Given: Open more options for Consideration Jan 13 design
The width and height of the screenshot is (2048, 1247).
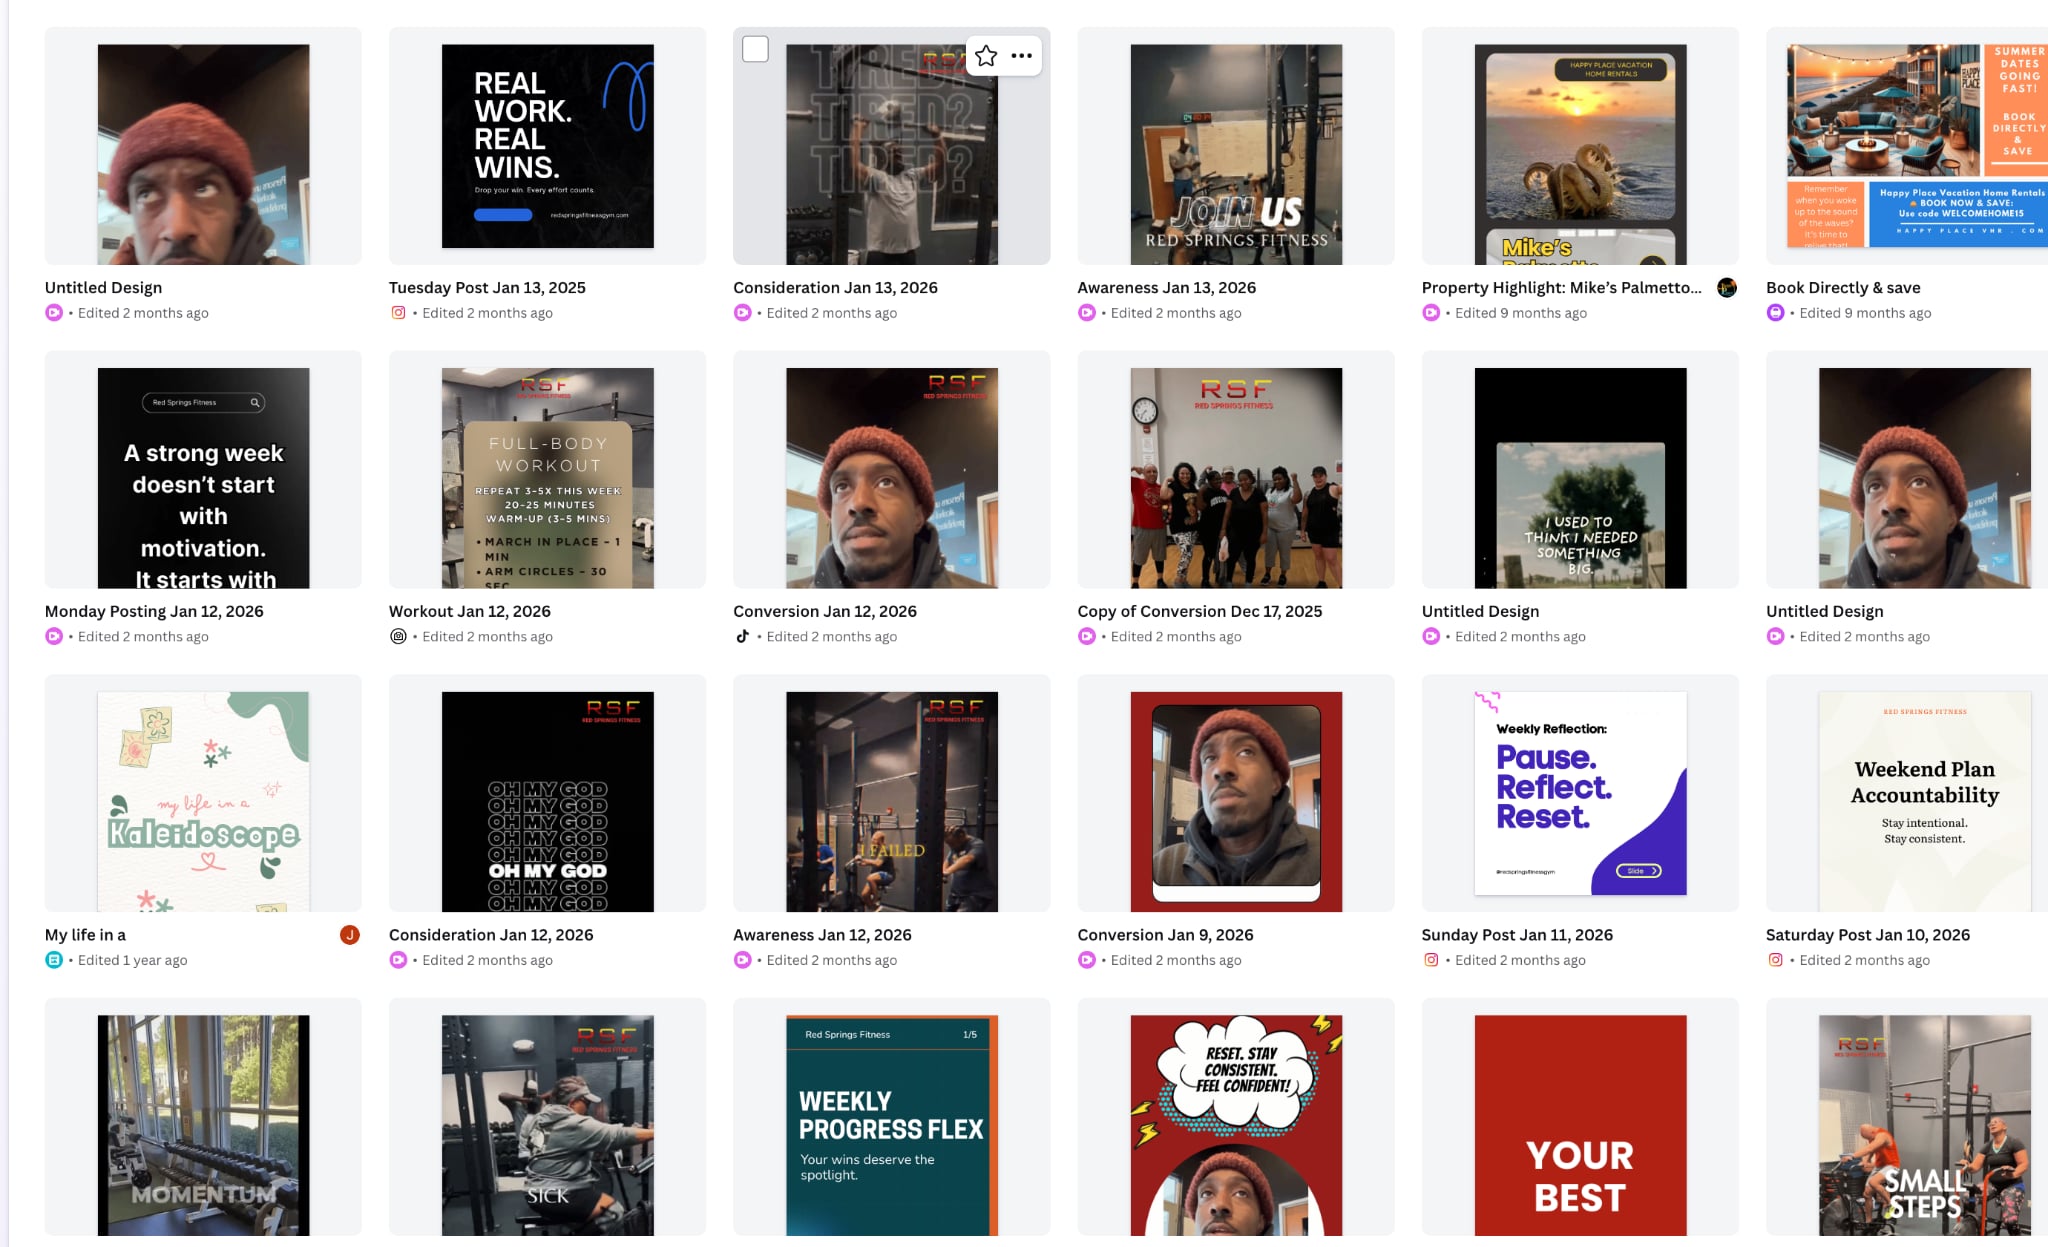Looking at the screenshot, I should (1021, 56).
